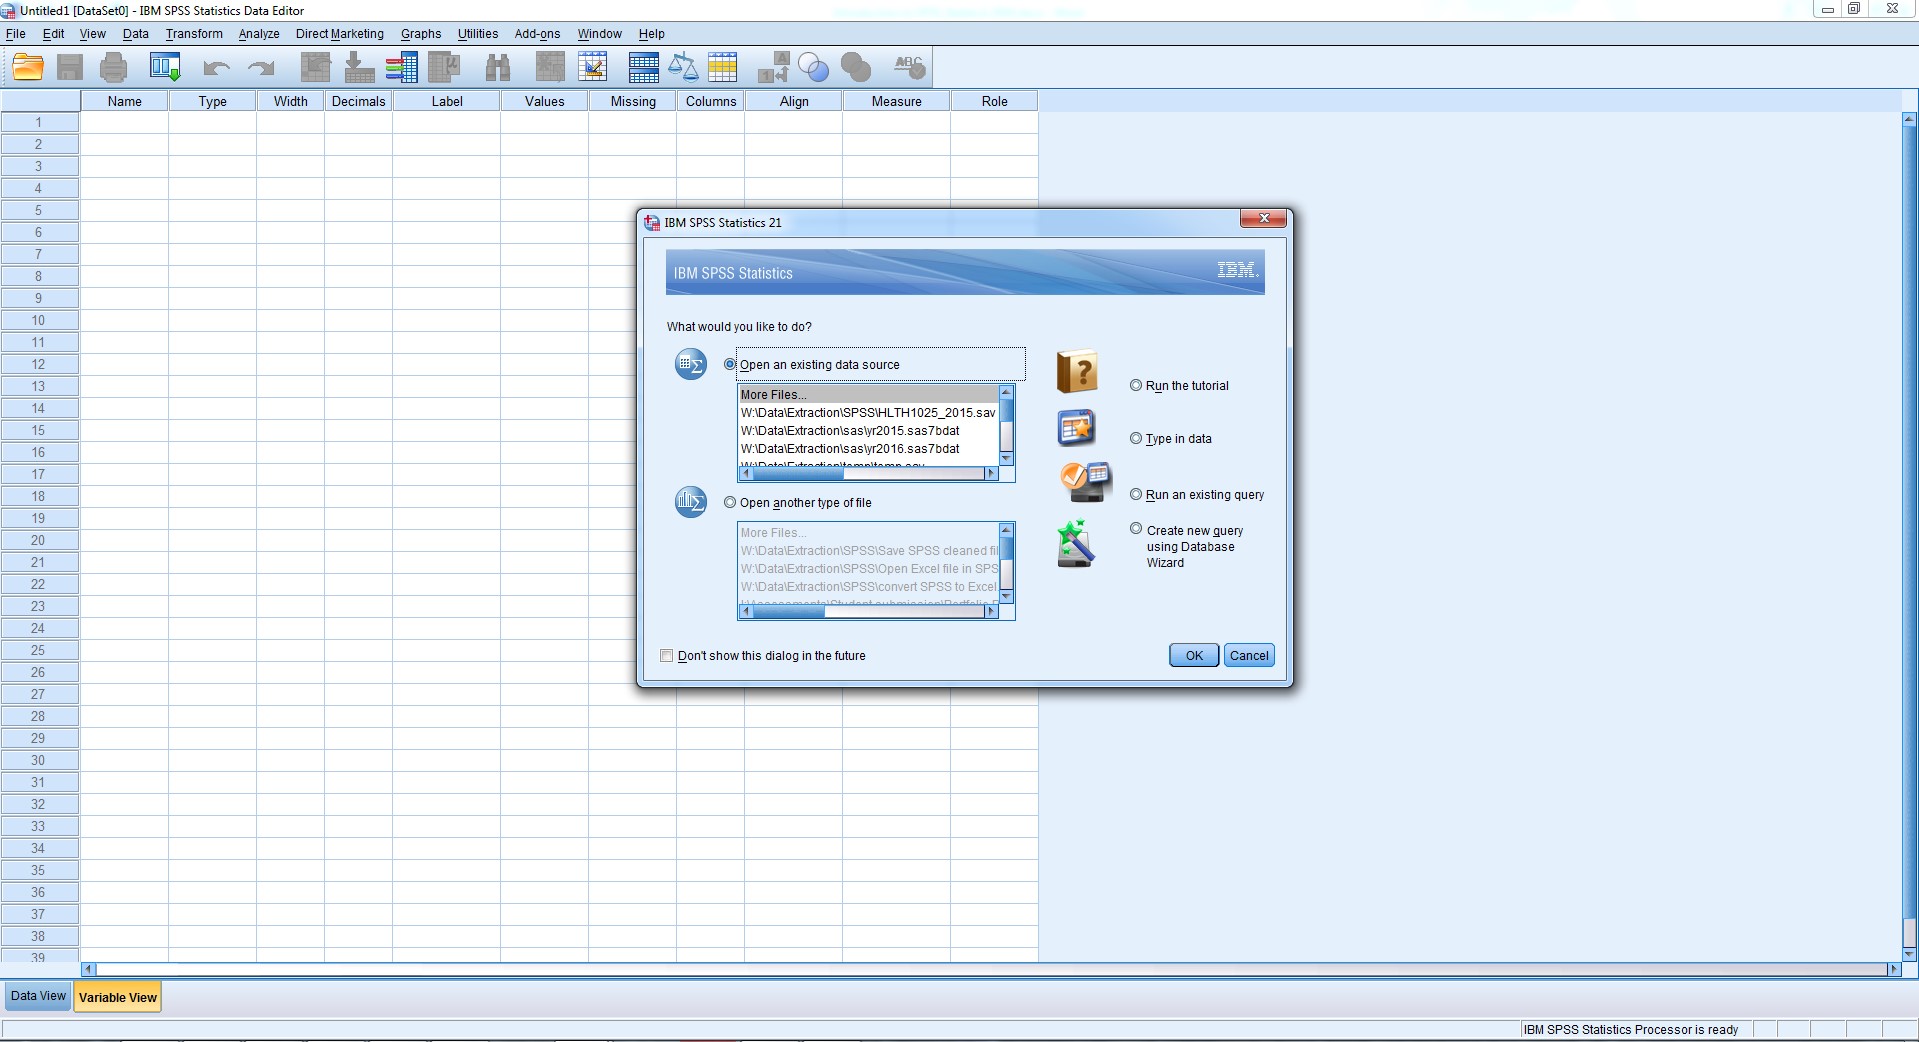
Task: Open the Analyze menu
Action: [258, 33]
